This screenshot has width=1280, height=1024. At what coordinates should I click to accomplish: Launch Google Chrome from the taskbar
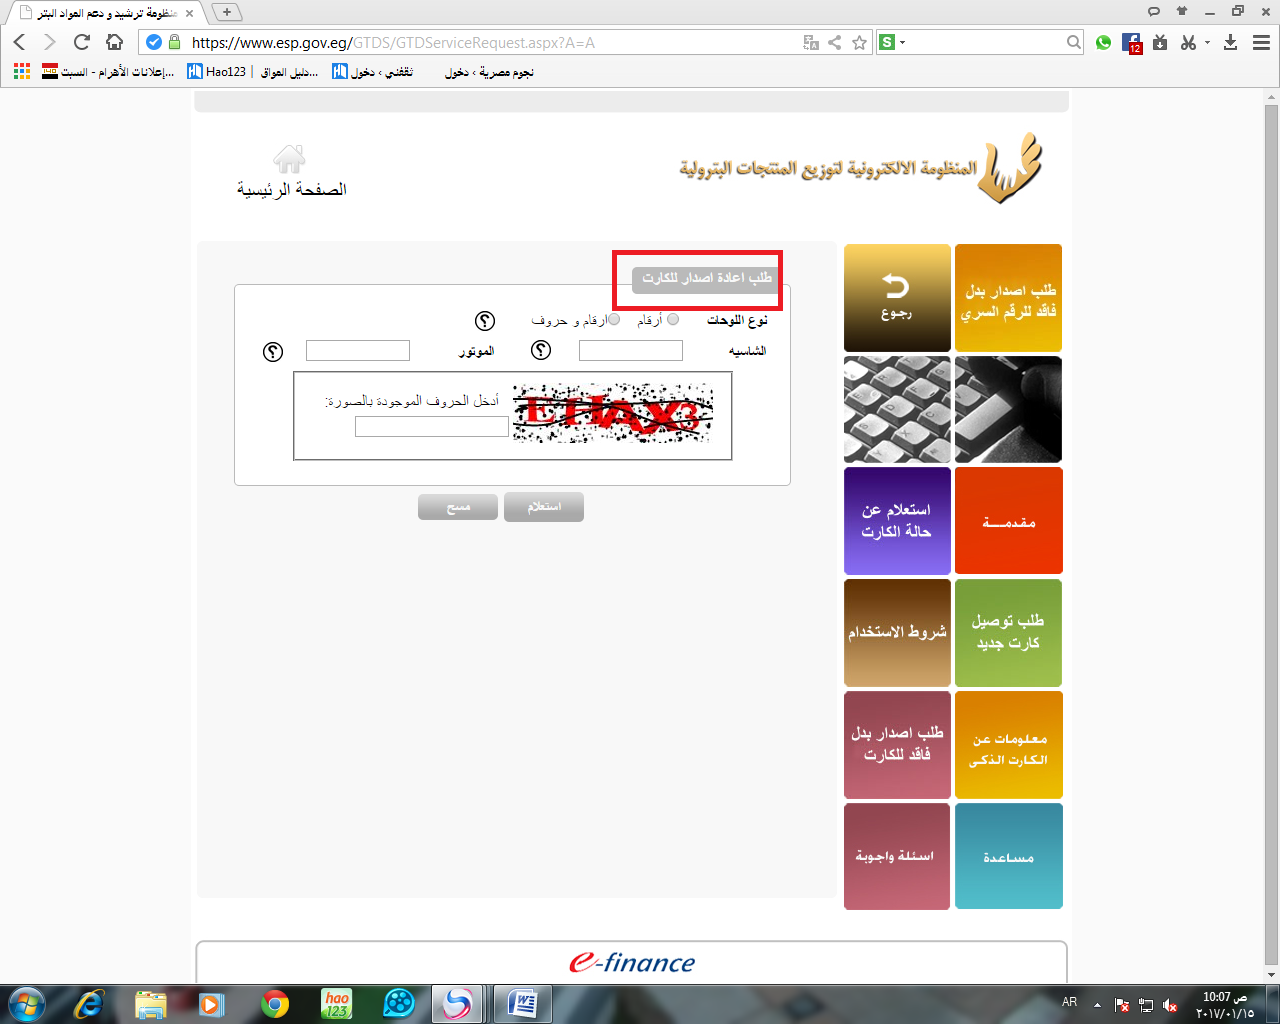[275, 1003]
